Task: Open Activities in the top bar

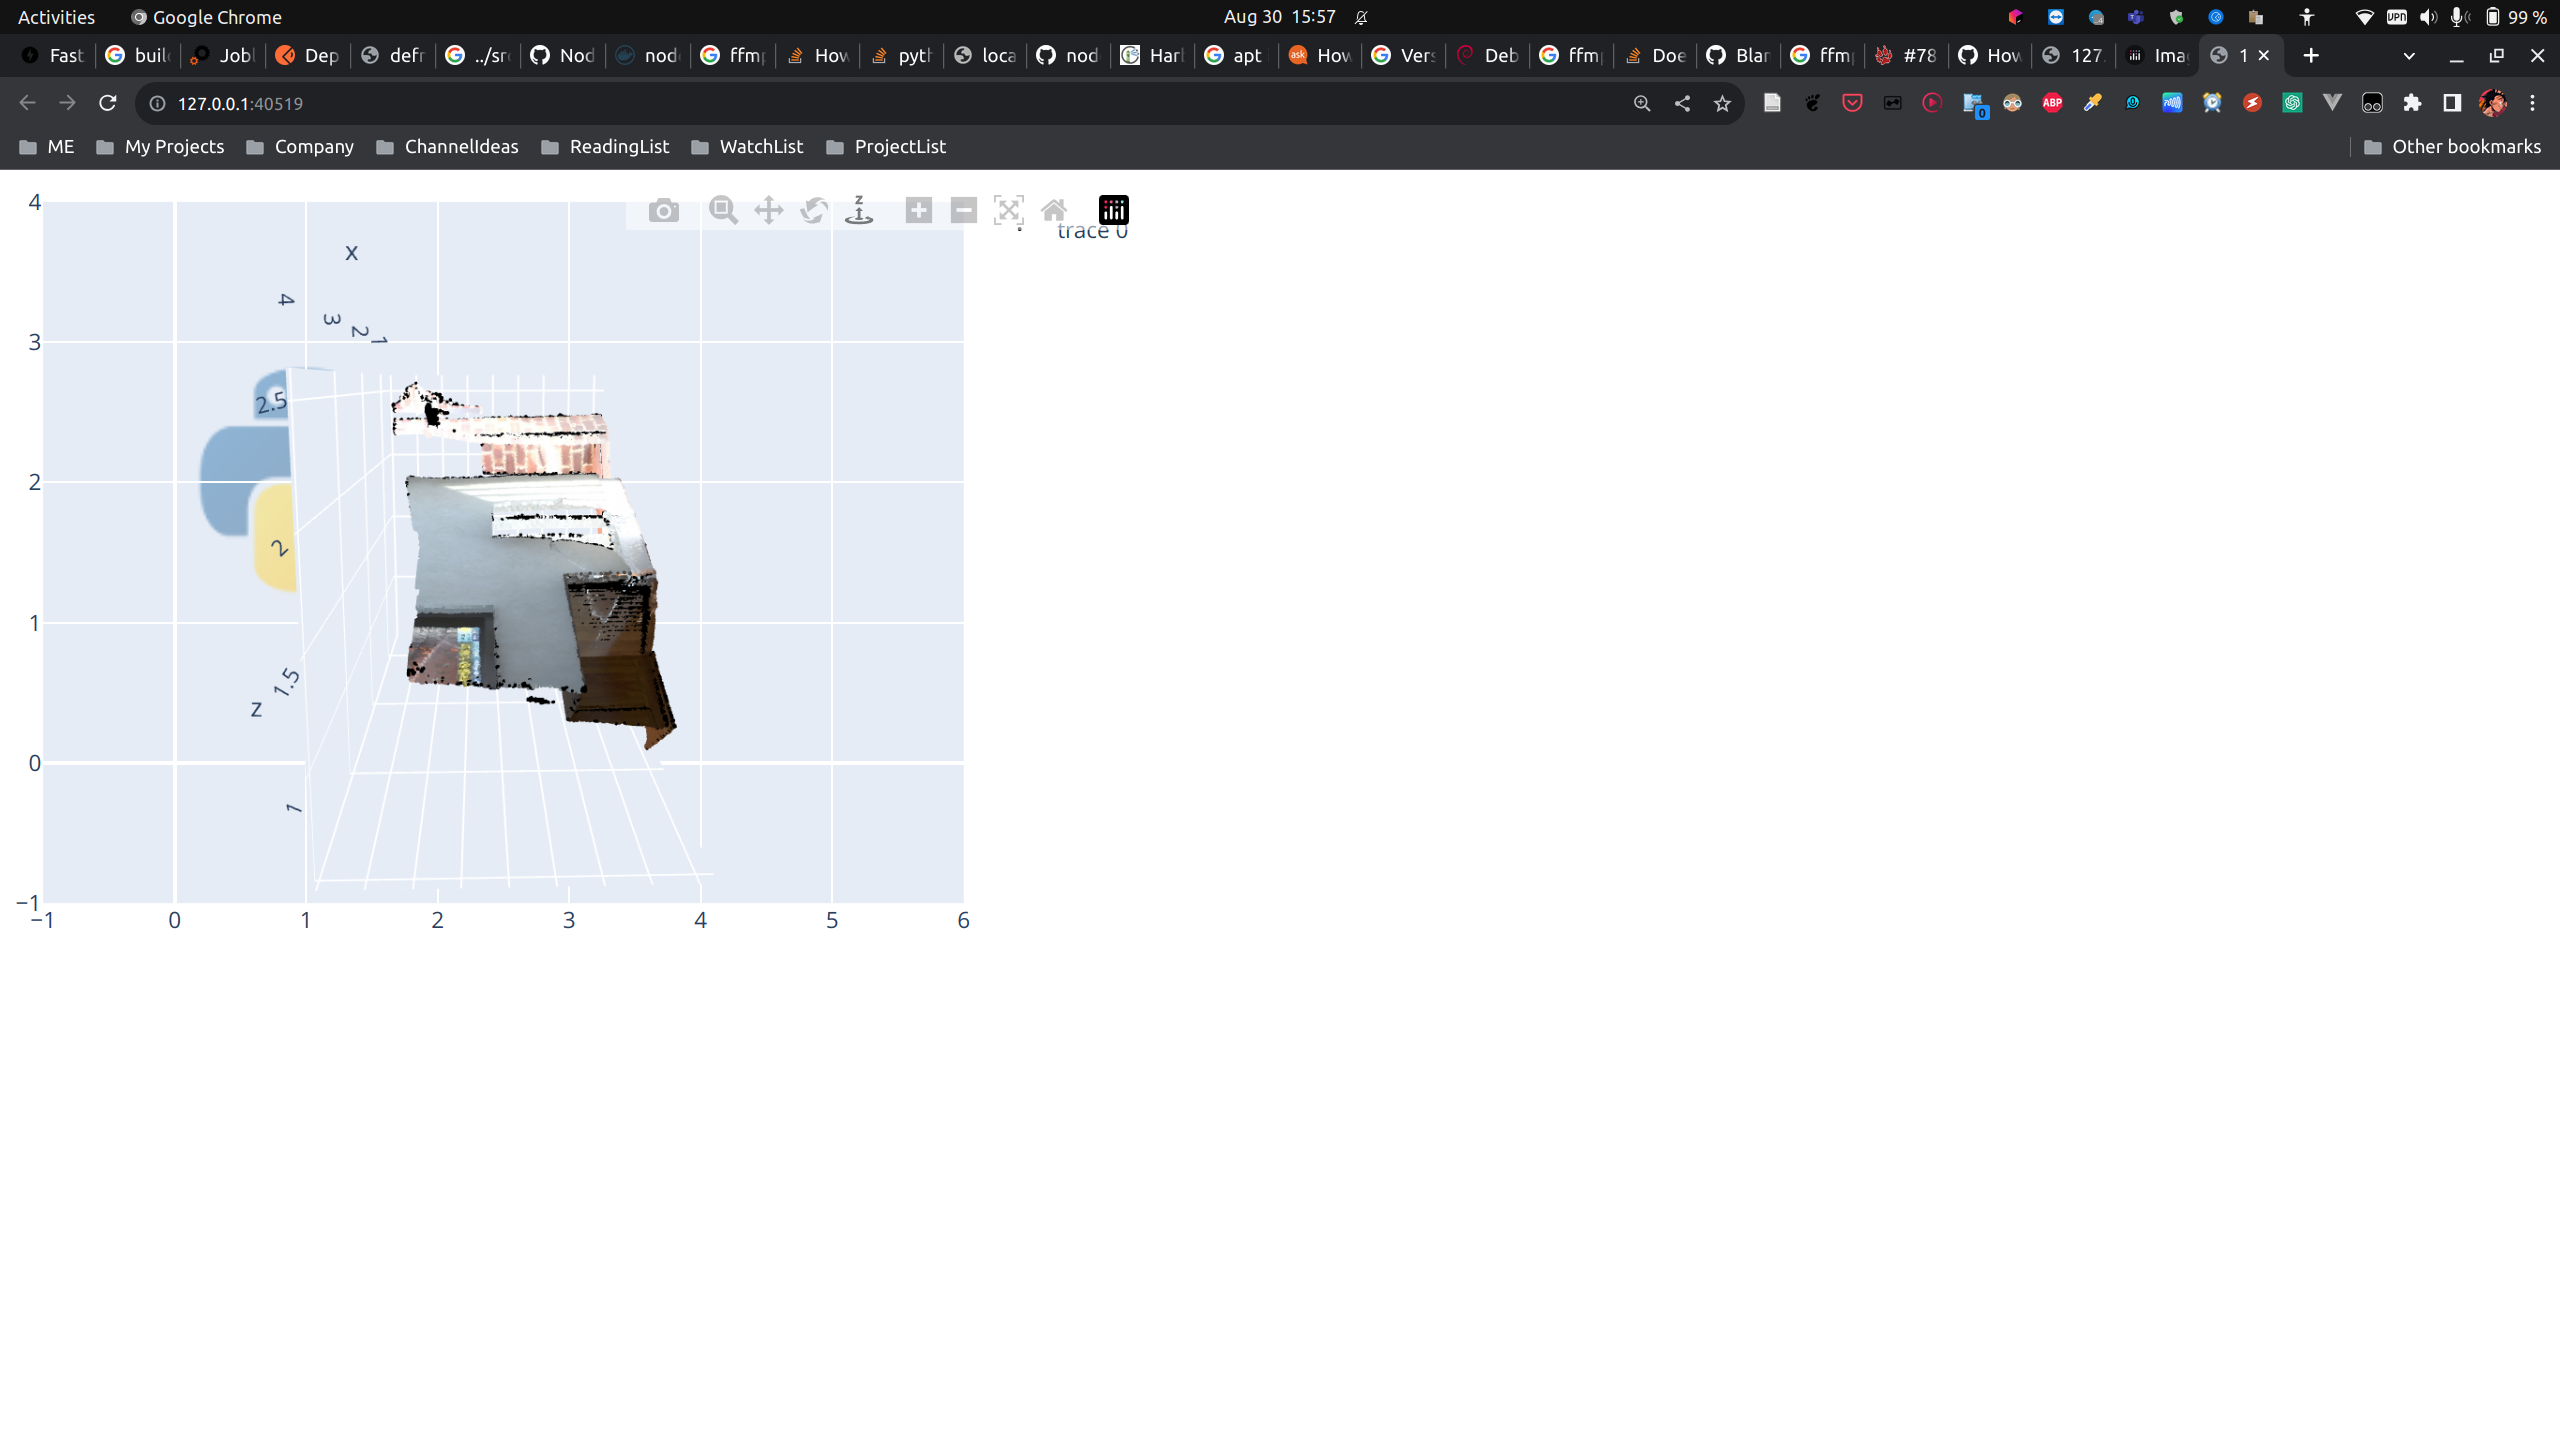Action: 56,16
